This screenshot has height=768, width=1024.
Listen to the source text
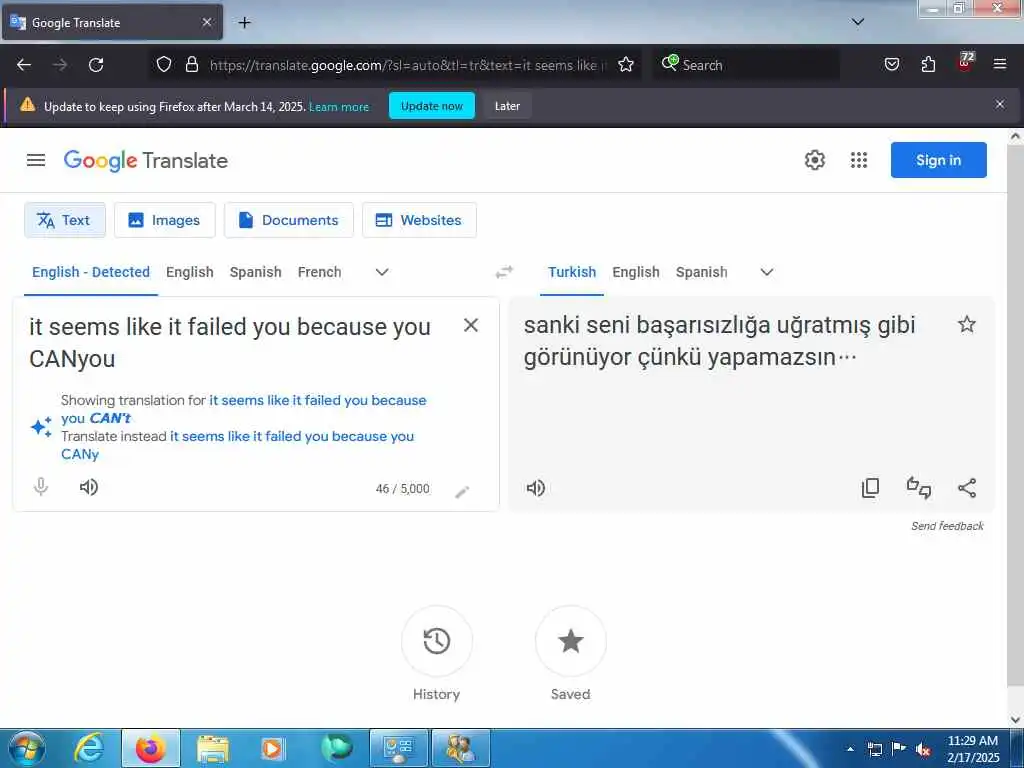click(x=89, y=487)
